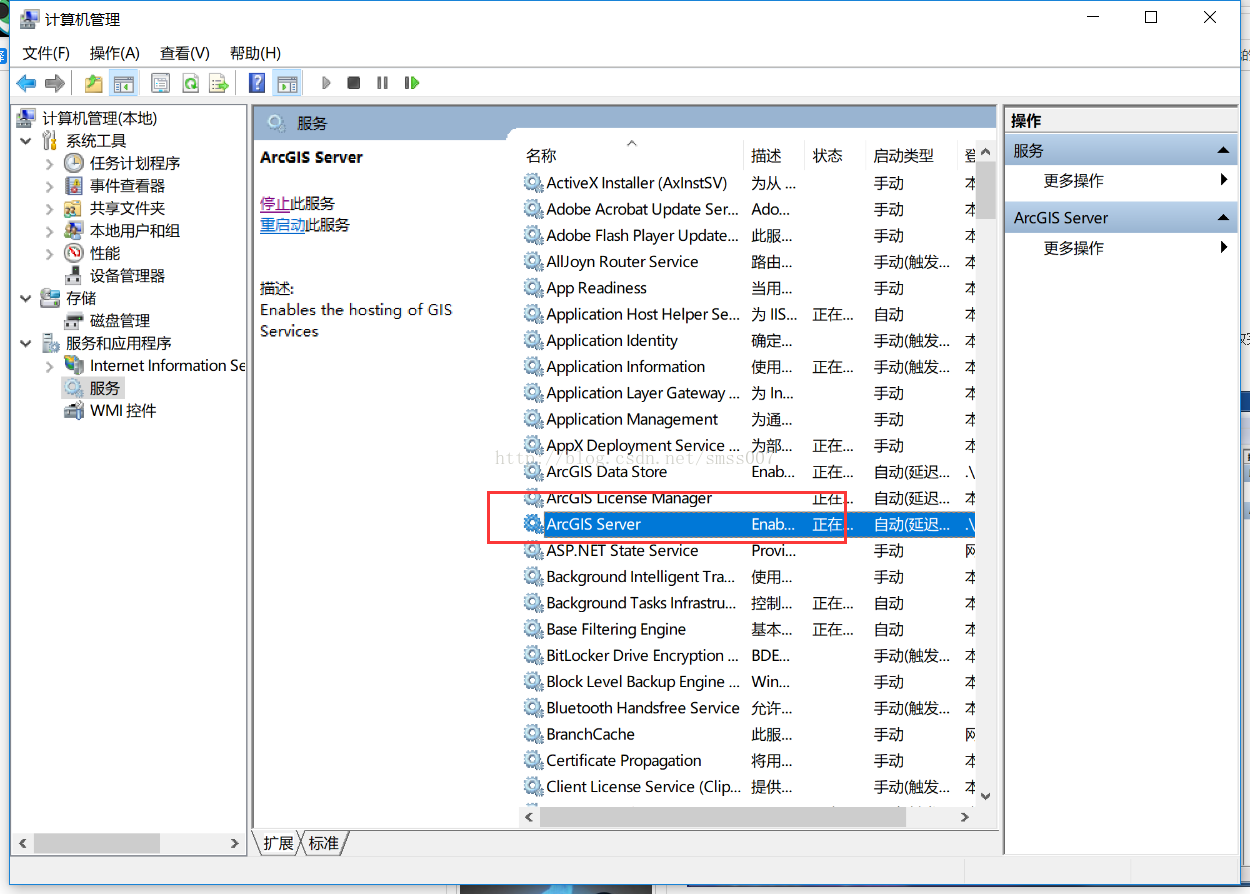The height and width of the screenshot is (894, 1250).
Task: Click the 任务计划程序 clock icon
Action: [x=74, y=163]
